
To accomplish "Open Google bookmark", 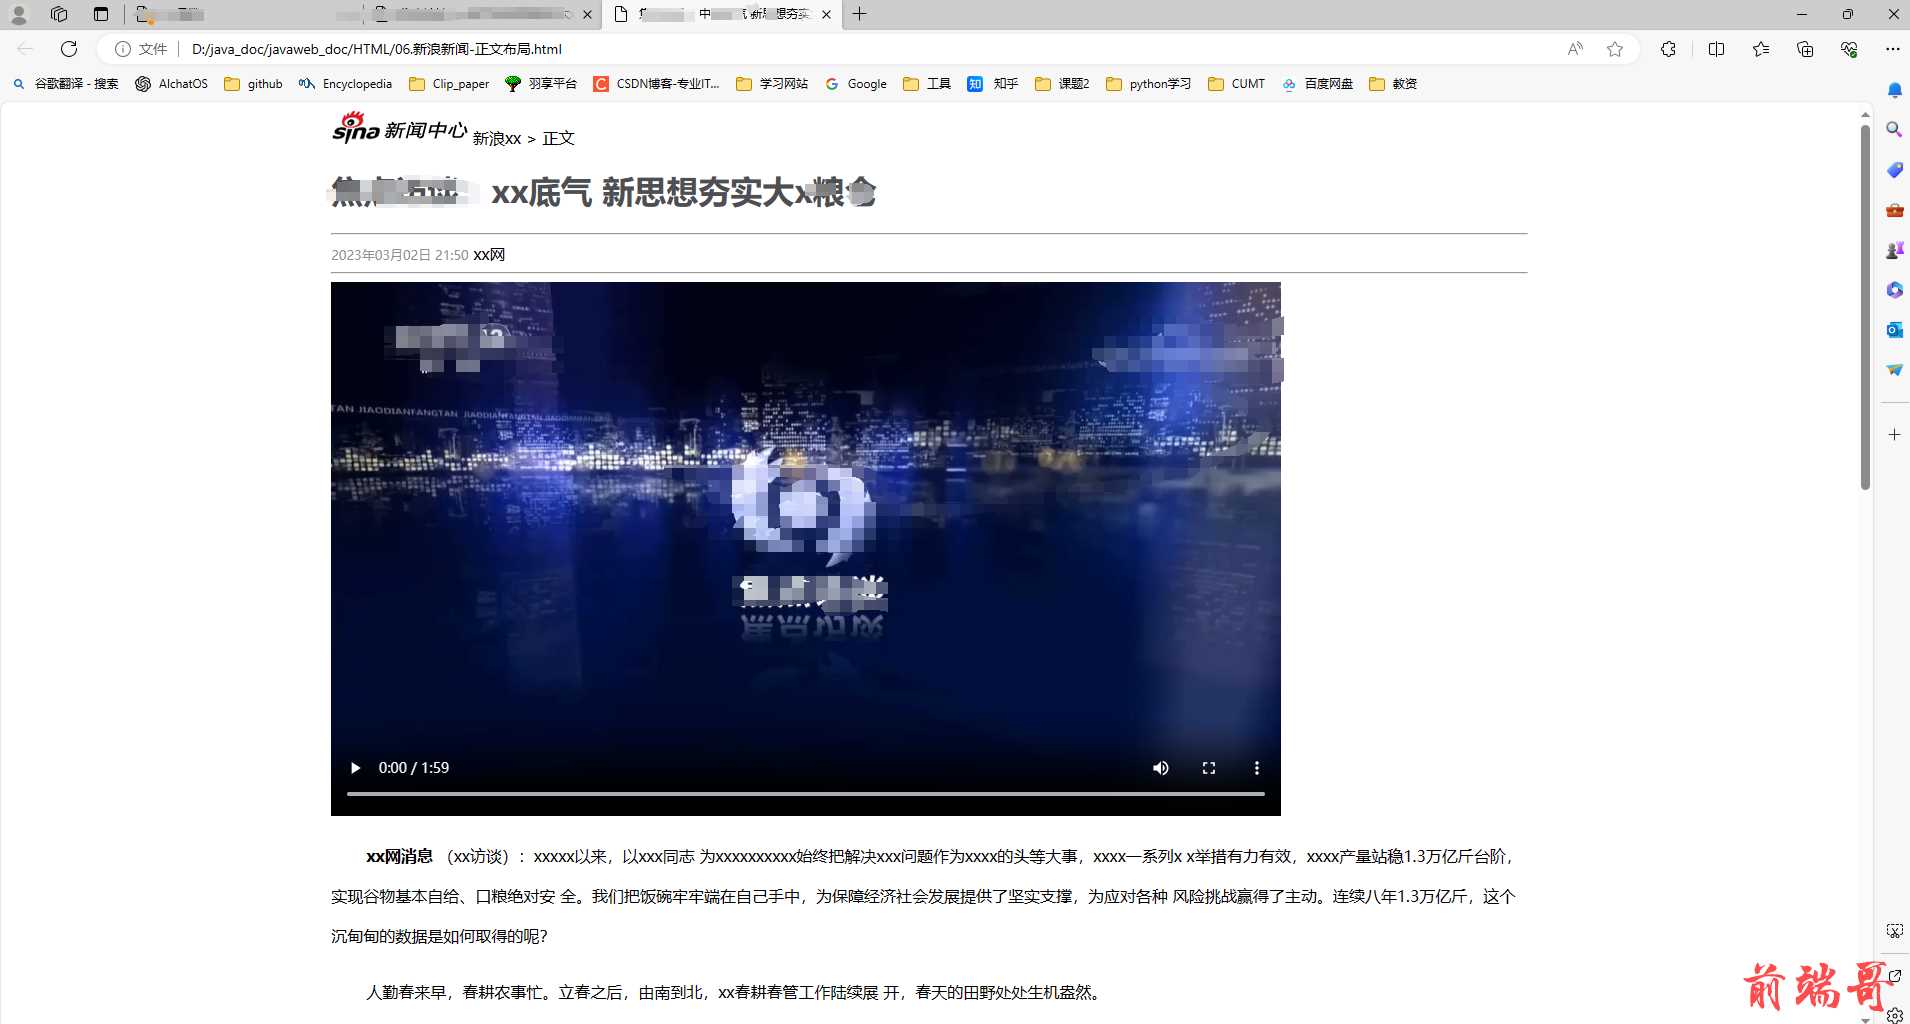I will pos(856,84).
